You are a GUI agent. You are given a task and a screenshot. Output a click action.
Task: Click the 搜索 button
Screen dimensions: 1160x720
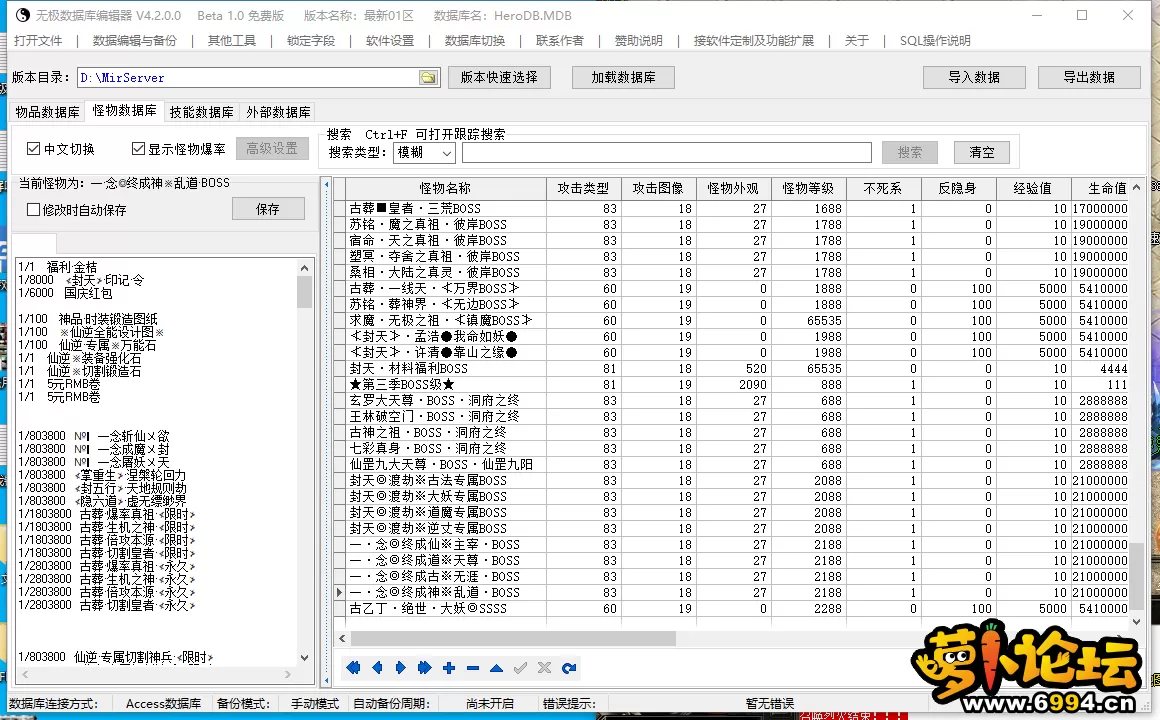click(910, 152)
